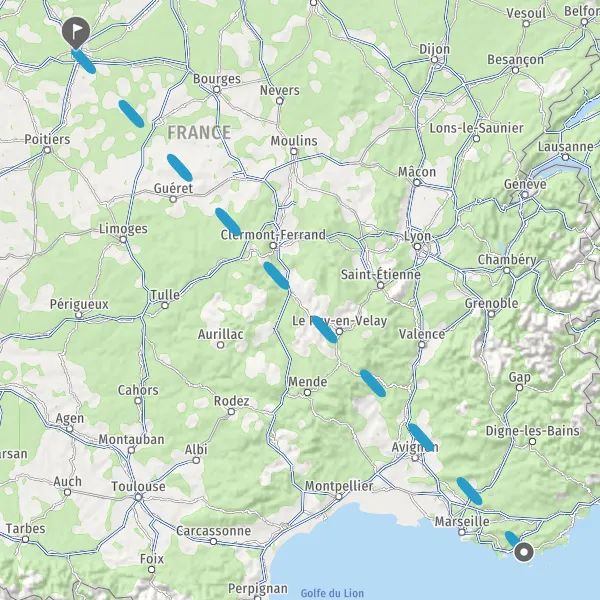Click the Montpellier city dot
600x600 pixels.
coord(339,497)
